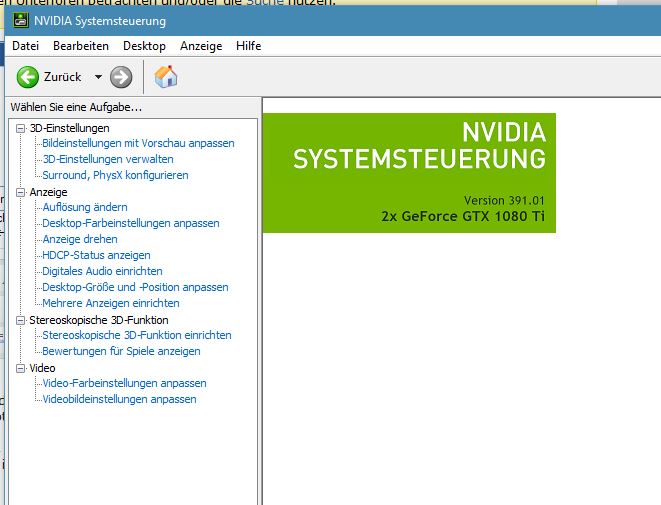This screenshot has width=661, height=505.
Task: Select Anzeige drehen
Action: pyautogui.click(x=80, y=239)
